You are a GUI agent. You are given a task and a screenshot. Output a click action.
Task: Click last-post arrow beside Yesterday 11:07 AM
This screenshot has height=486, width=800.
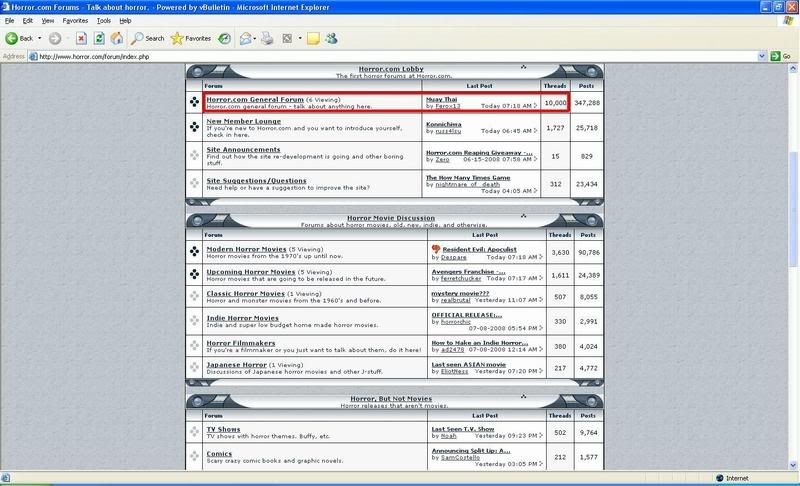coord(541,300)
